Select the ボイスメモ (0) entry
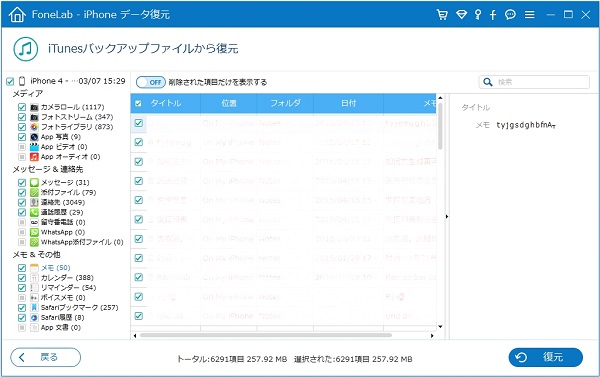The height and width of the screenshot is (377, 600). click(63, 297)
